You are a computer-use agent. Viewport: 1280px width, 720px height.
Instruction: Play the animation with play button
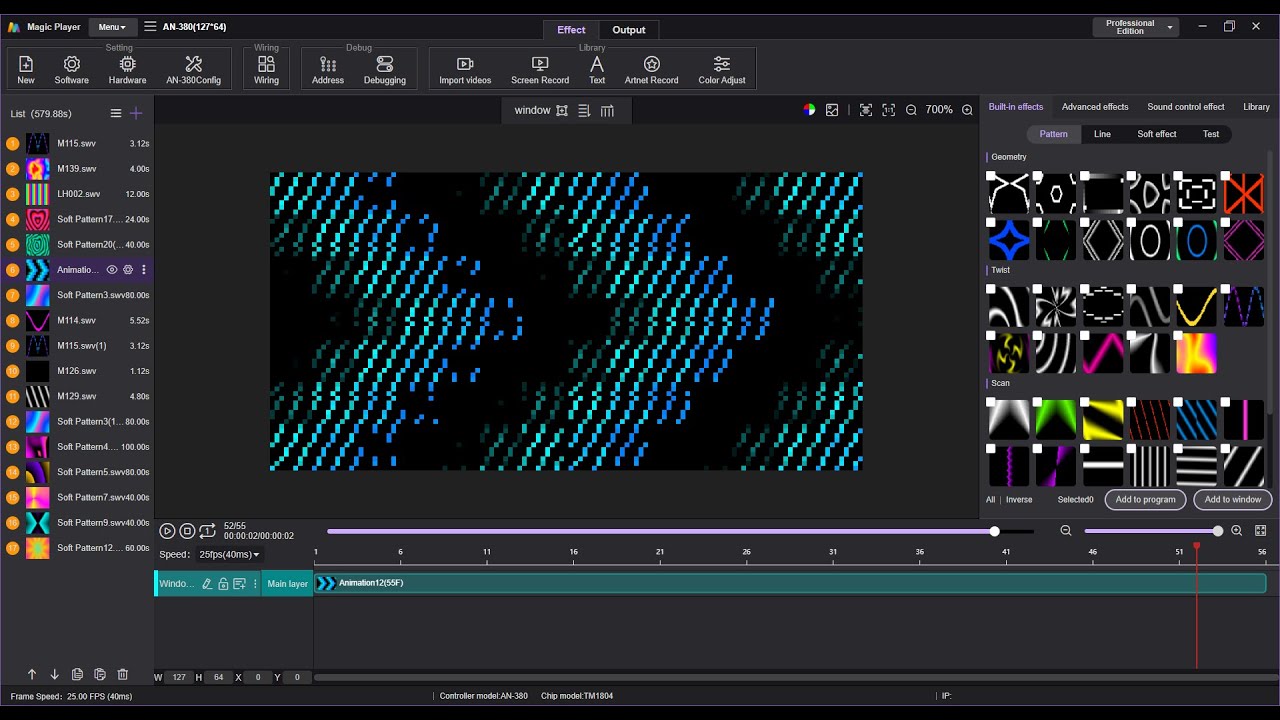click(167, 531)
